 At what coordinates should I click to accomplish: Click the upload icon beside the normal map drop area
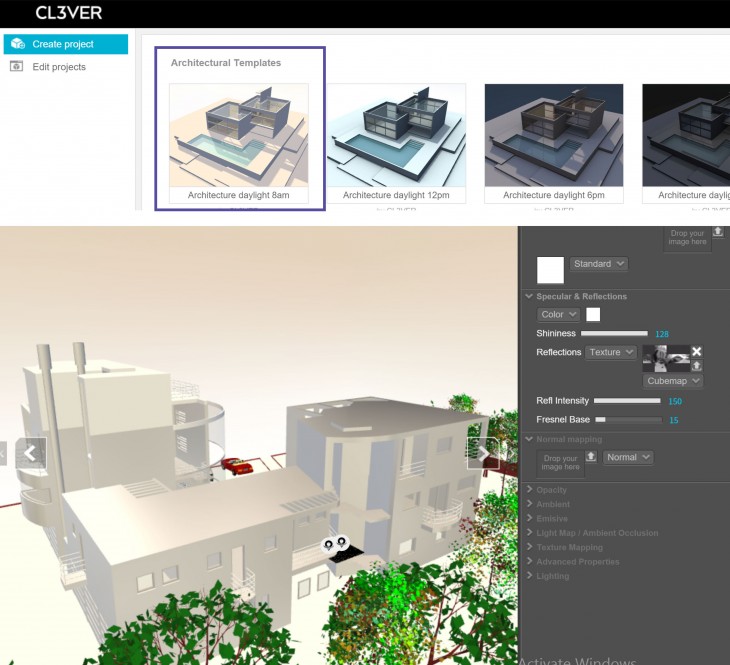coord(591,457)
